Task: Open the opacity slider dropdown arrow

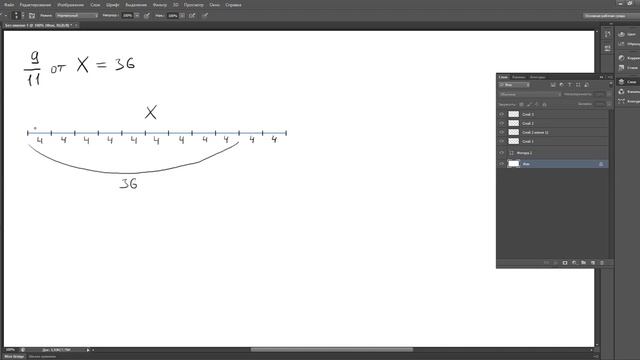Action: tap(137, 16)
